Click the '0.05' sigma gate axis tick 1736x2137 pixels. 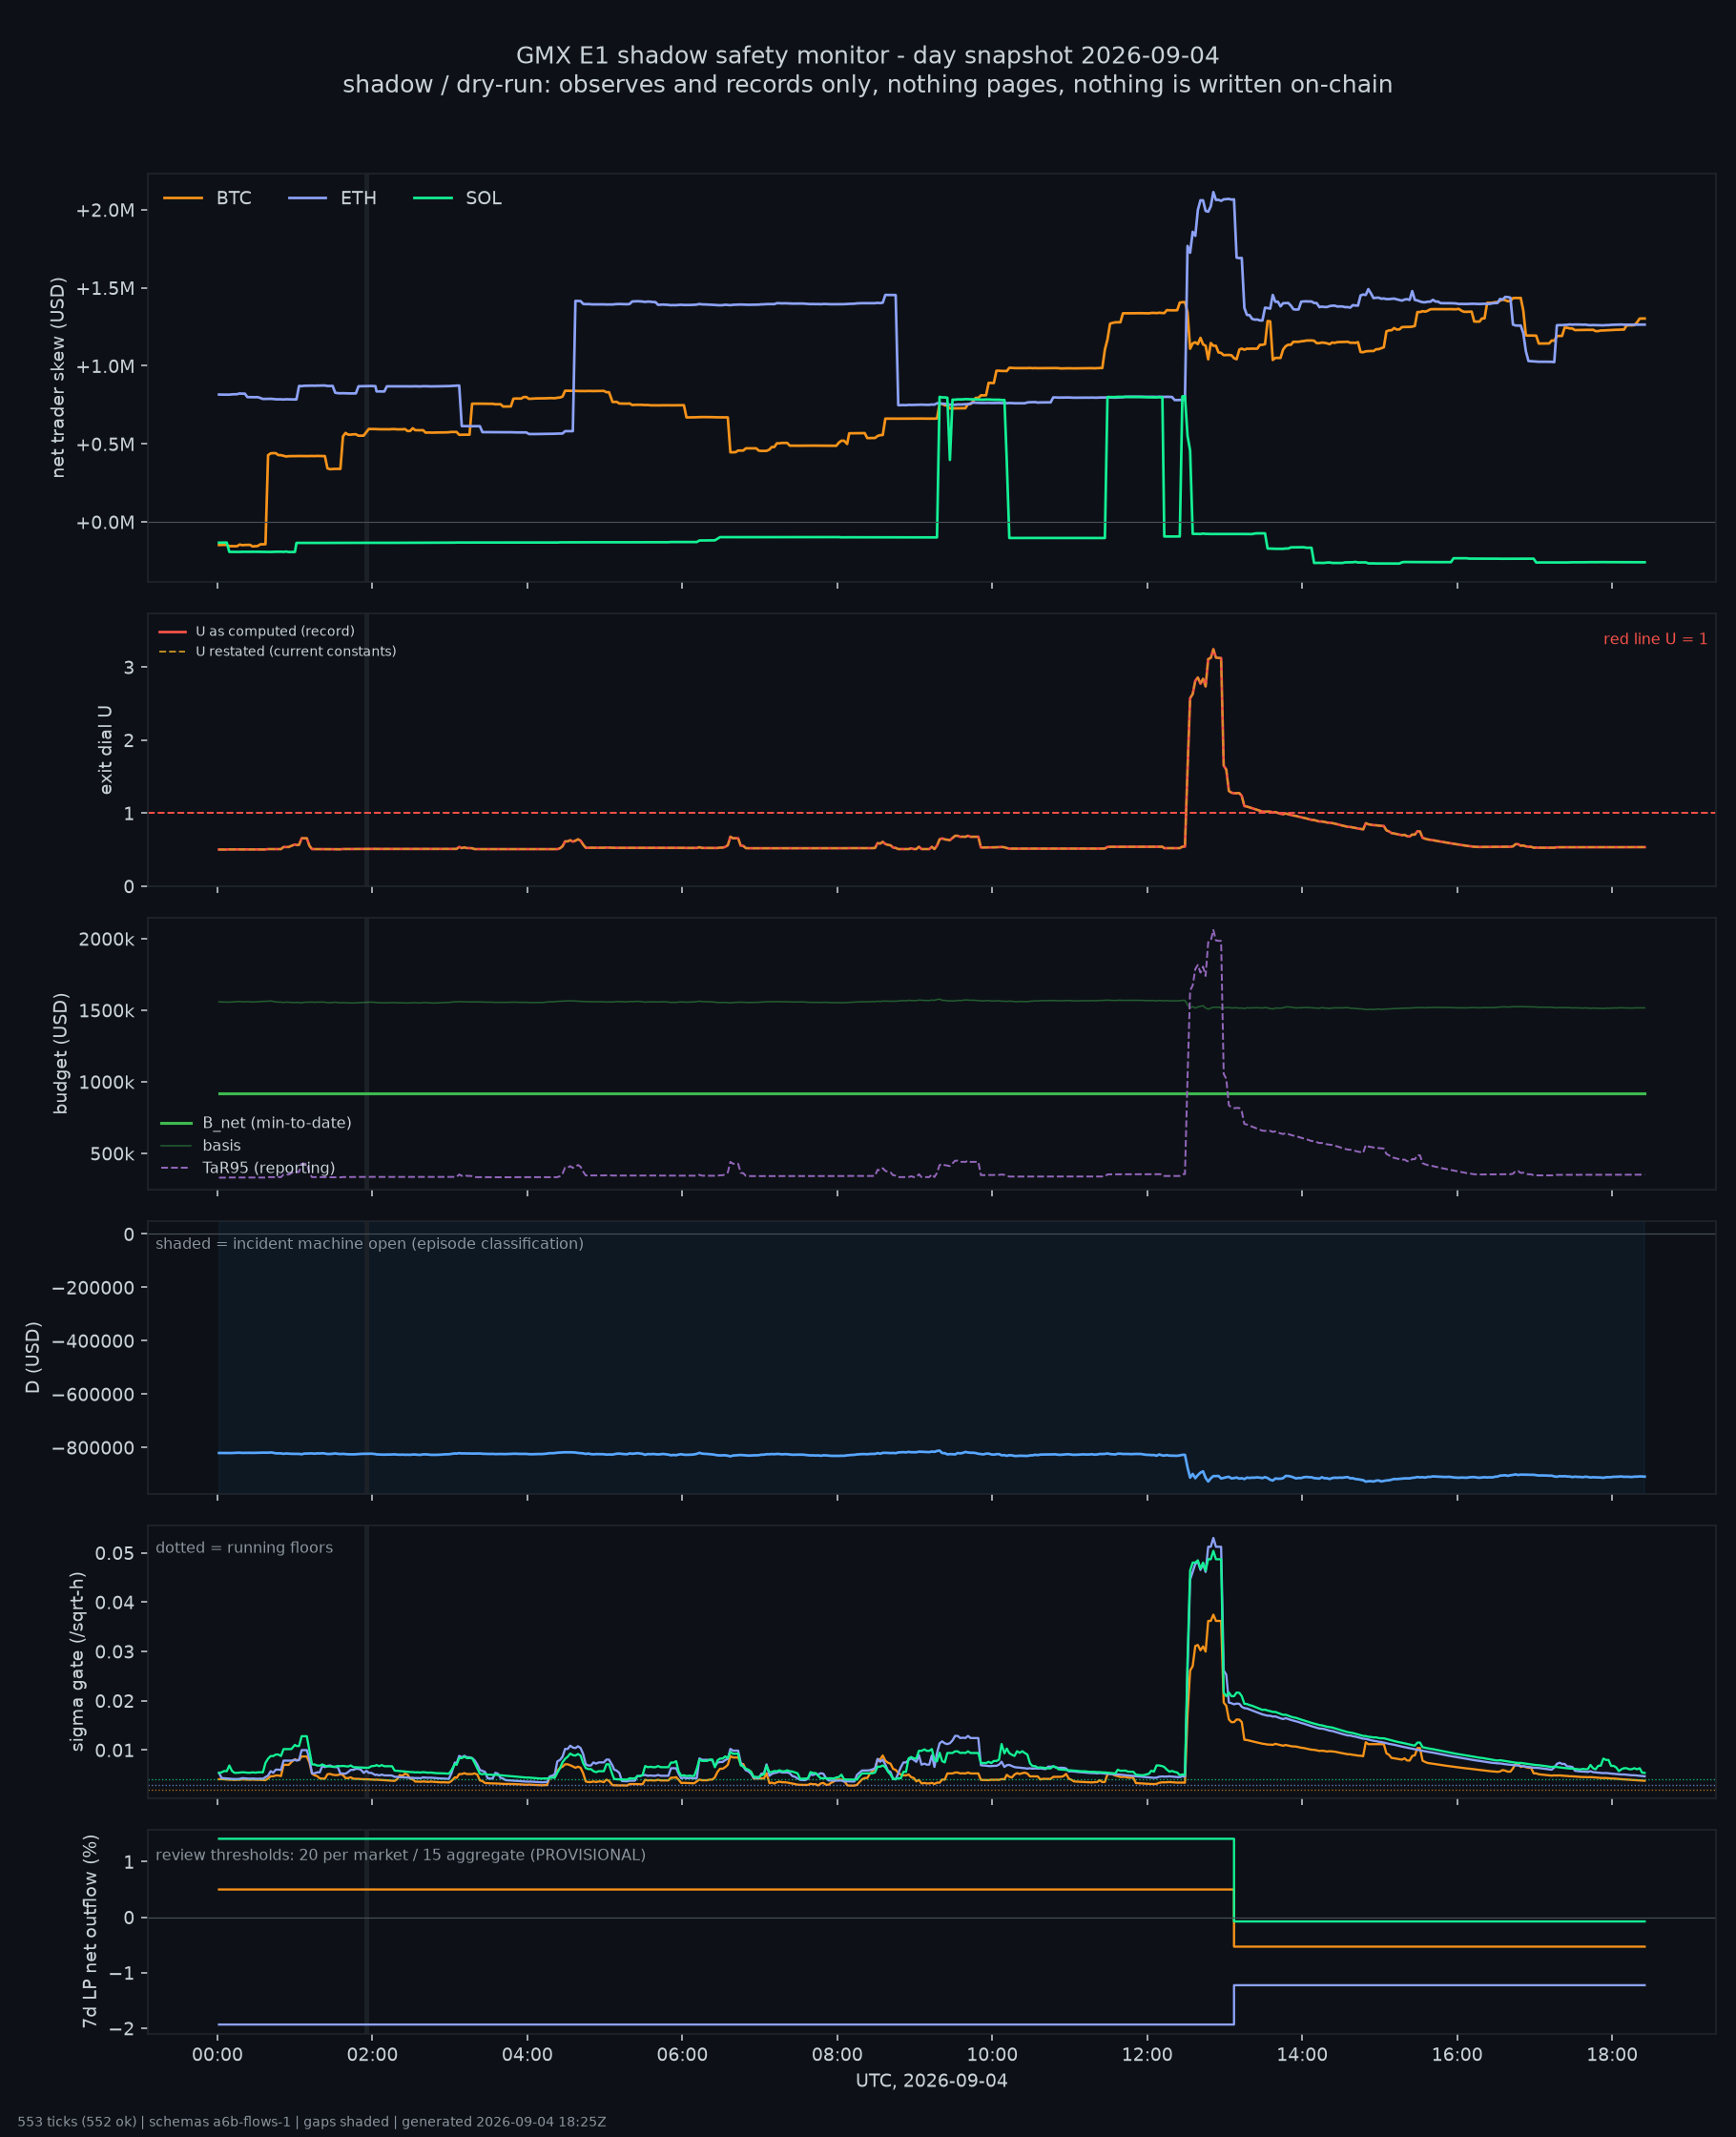pos(115,1553)
